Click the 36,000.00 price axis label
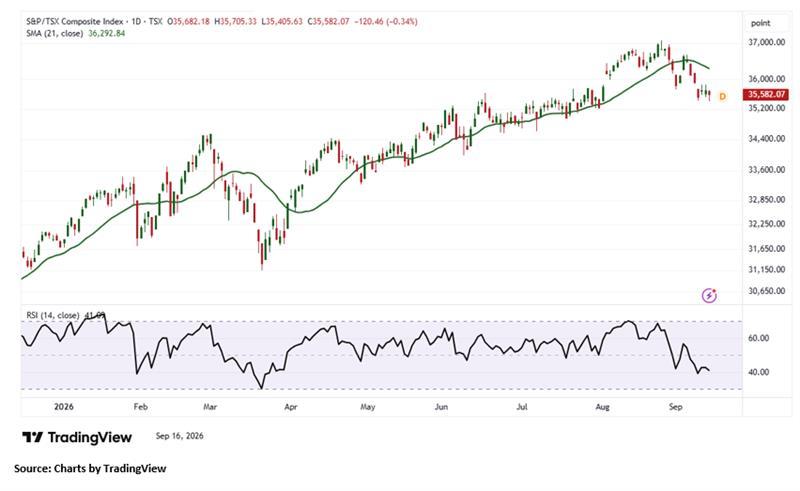 pos(766,79)
